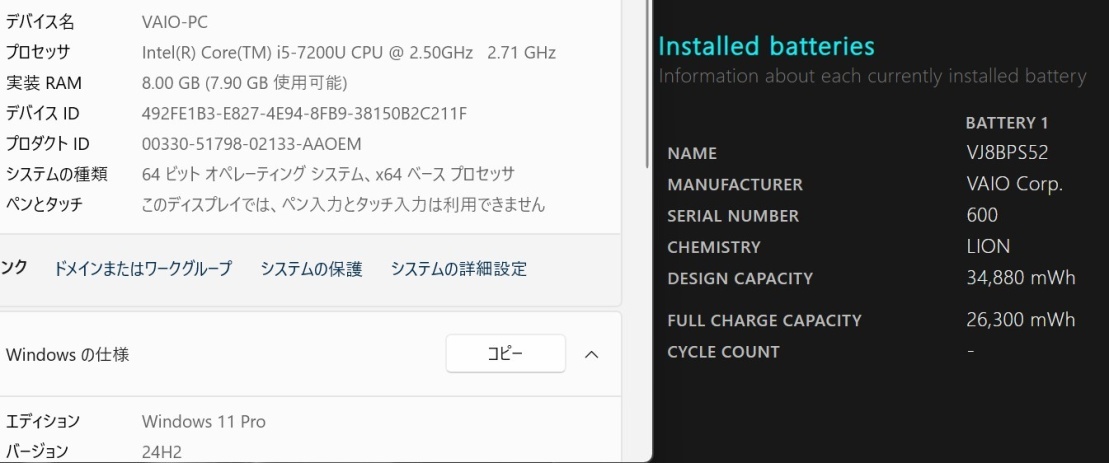This screenshot has height=463, width=1109.
Task: Select serial number value 600
Action: (982, 215)
